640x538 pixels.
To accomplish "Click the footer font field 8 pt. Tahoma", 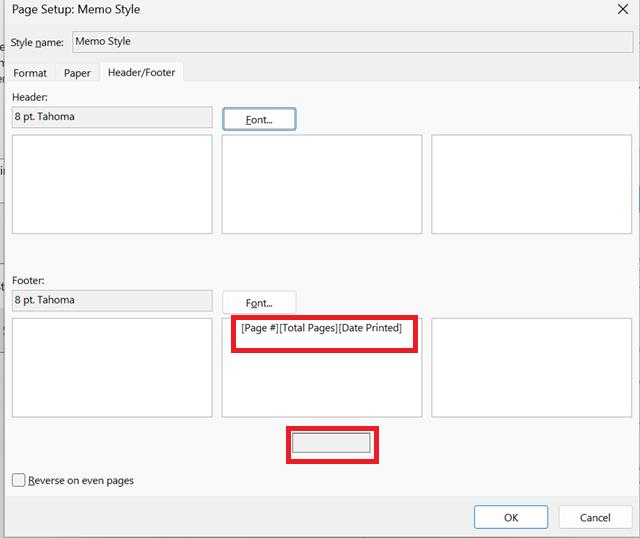I will [x=112, y=300].
